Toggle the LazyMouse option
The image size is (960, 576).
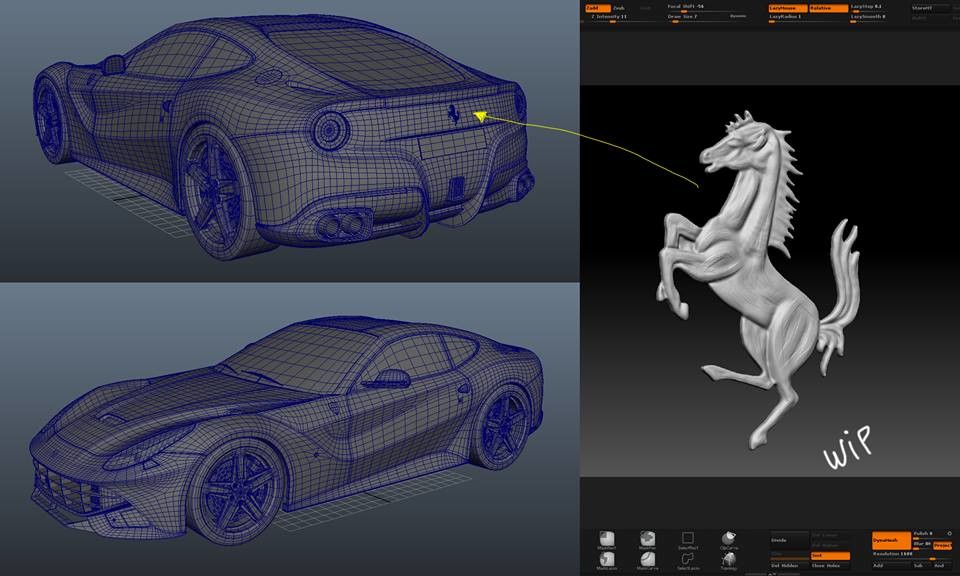point(788,8)
